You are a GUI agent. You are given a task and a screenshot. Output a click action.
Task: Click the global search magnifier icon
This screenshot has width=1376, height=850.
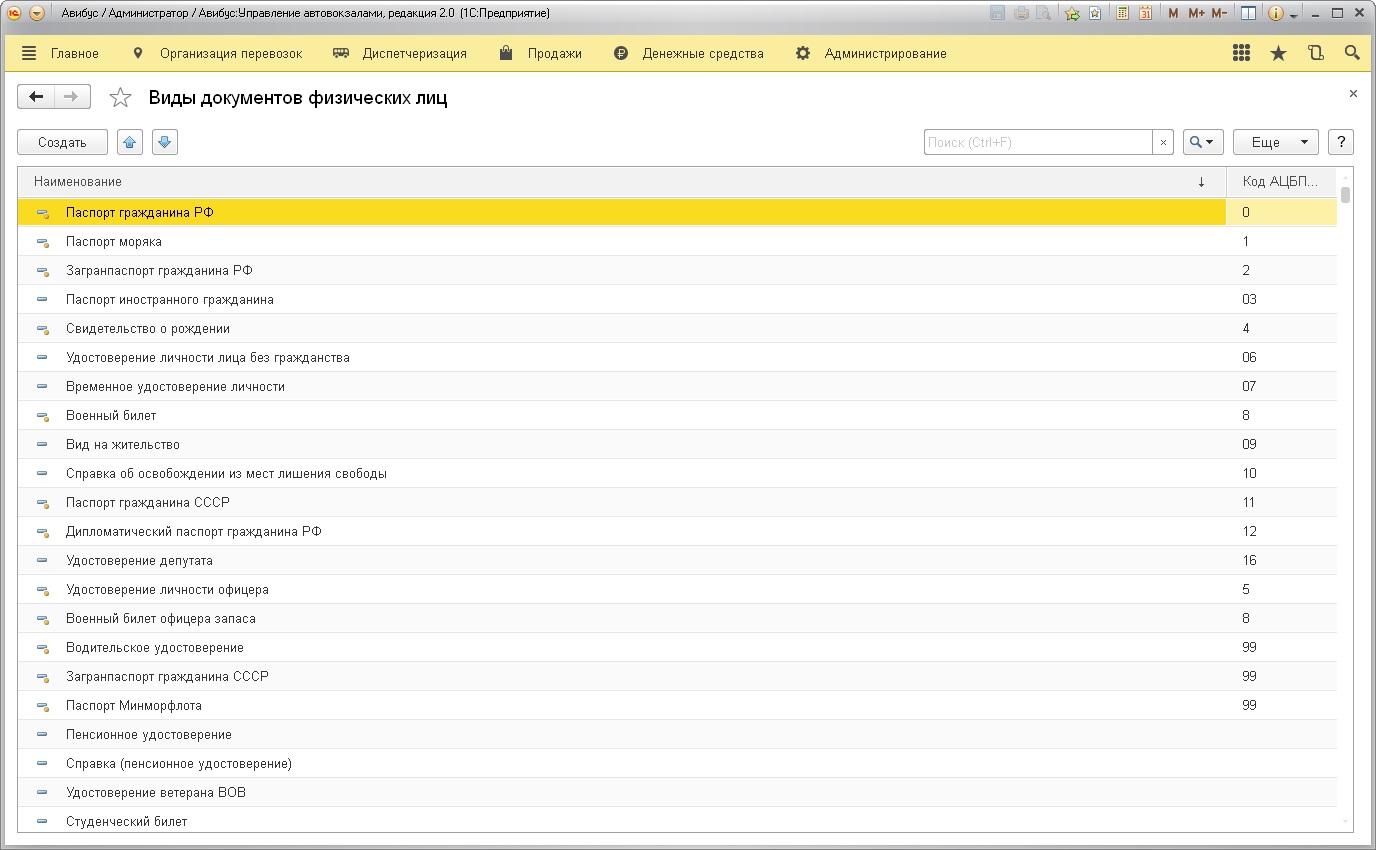1352,54
